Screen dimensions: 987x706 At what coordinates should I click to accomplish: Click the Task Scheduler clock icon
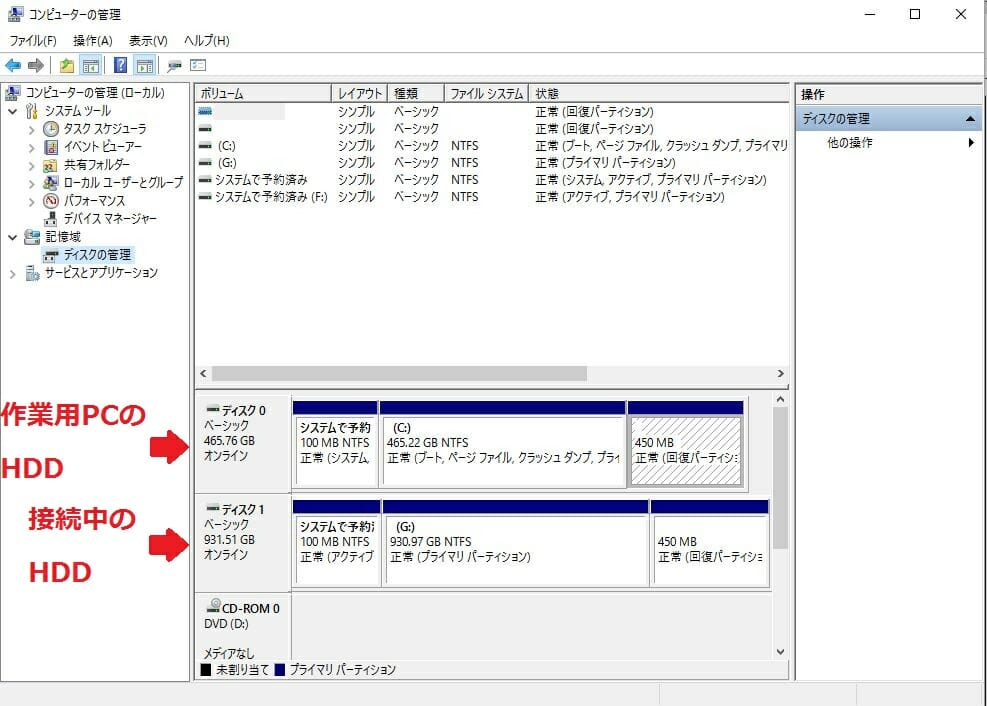pyautogui.click(x=51, y=129)
